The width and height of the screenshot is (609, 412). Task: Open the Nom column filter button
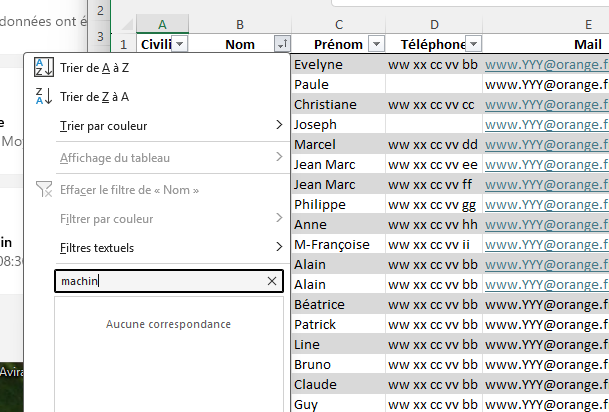(x=281, y=44)
